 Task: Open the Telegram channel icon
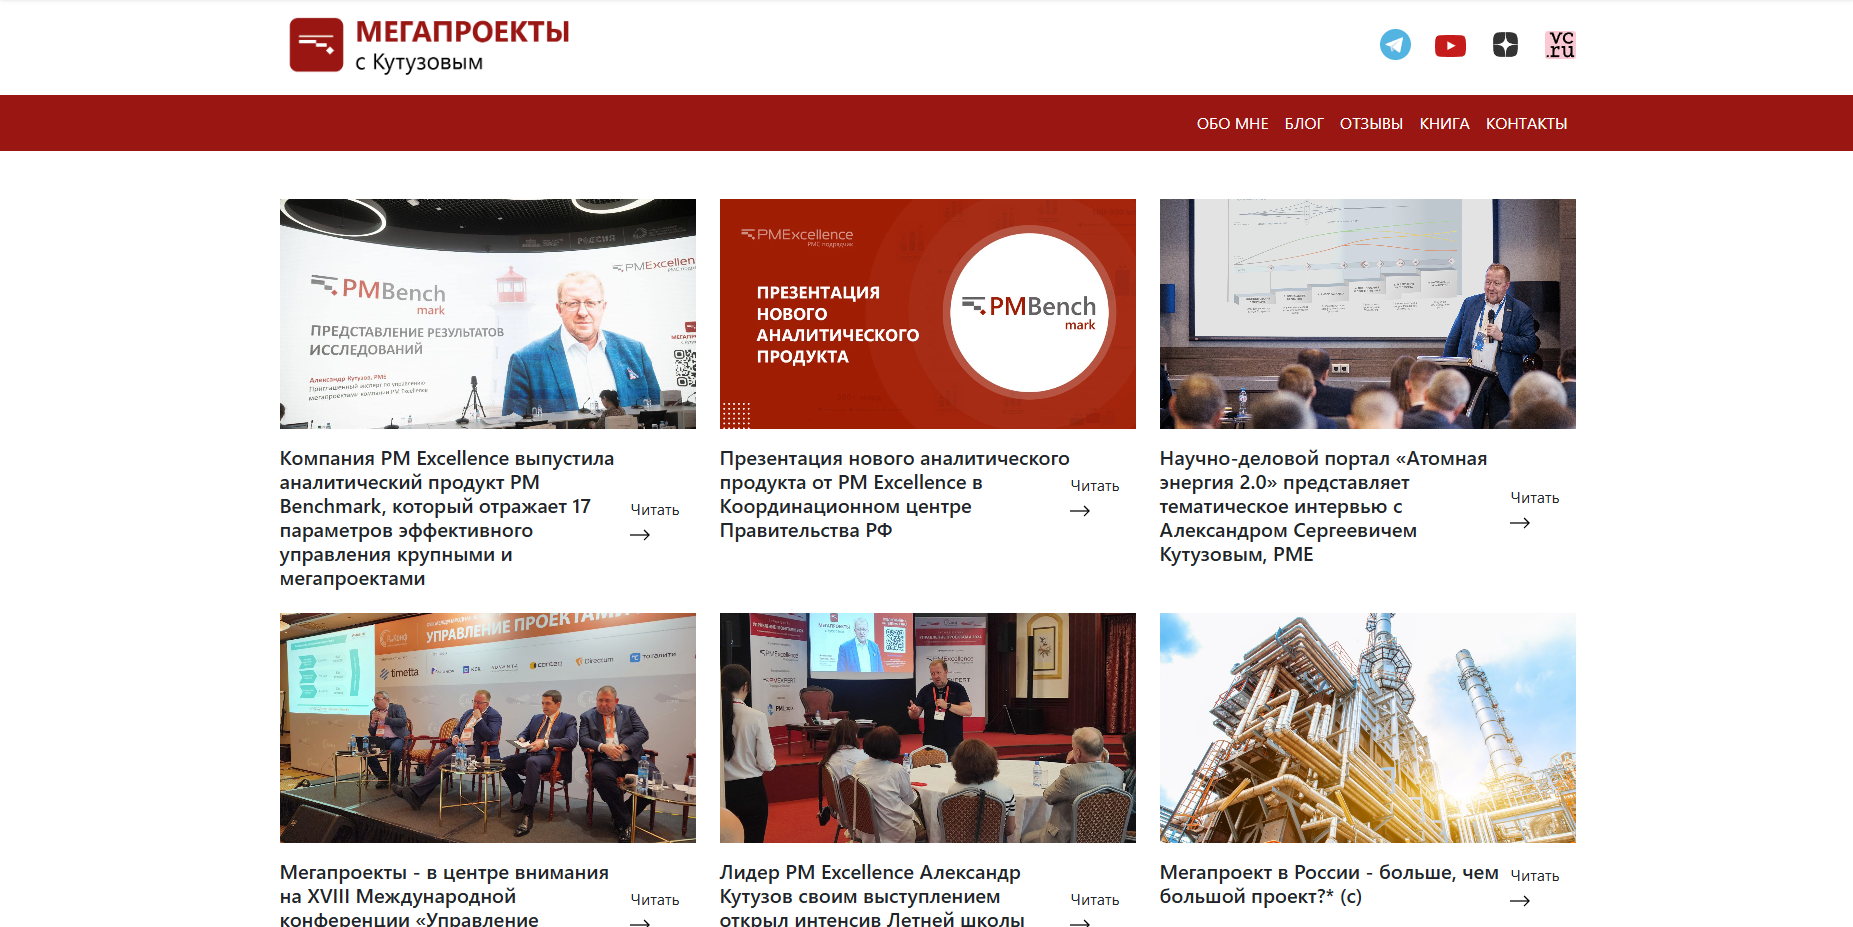[x=1395, y=45]
